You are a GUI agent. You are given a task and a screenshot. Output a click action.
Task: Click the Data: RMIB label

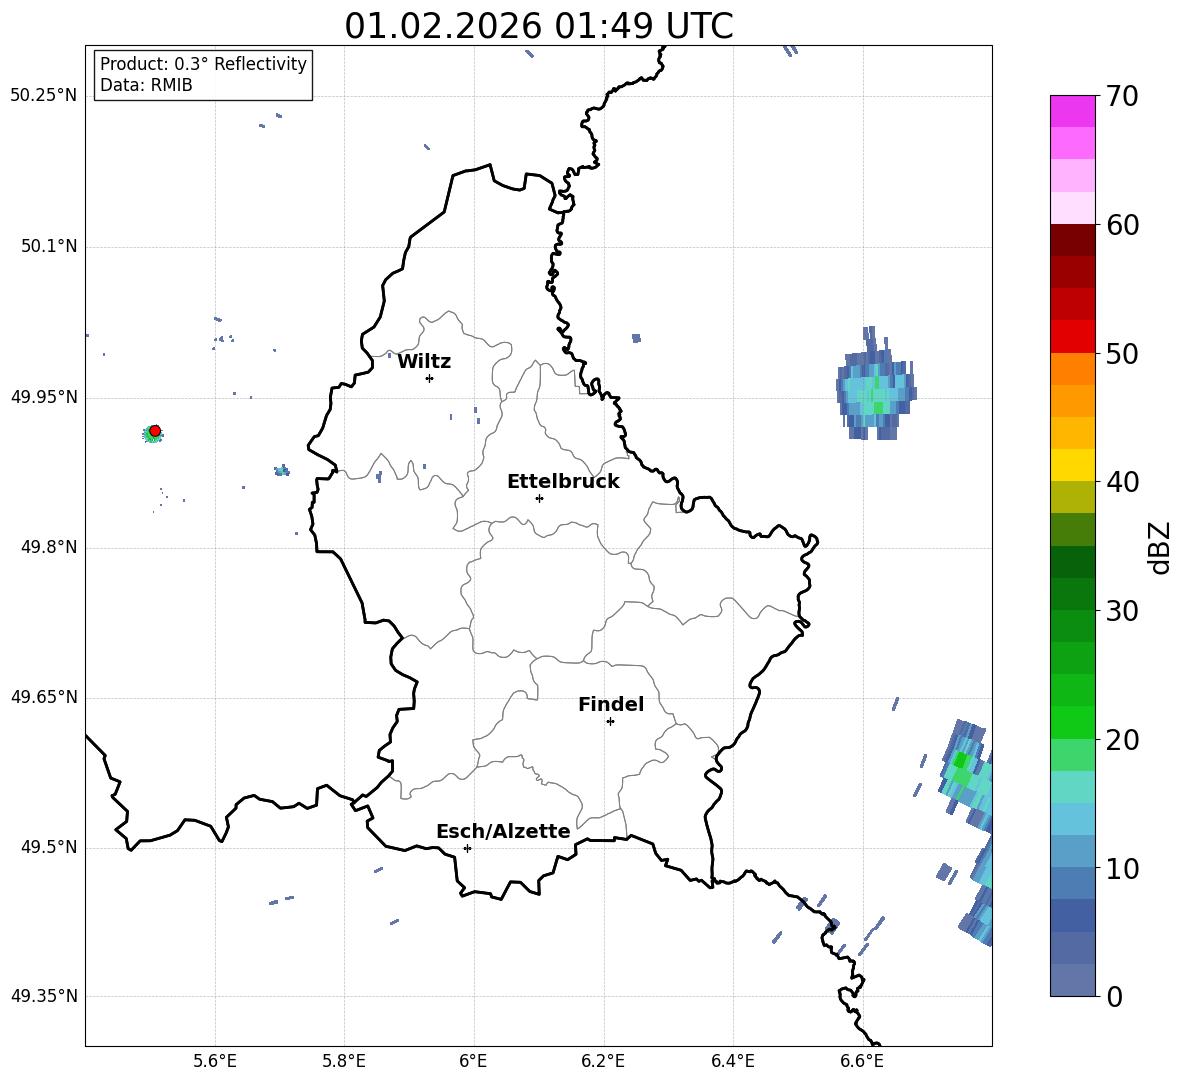click(146, 85)
